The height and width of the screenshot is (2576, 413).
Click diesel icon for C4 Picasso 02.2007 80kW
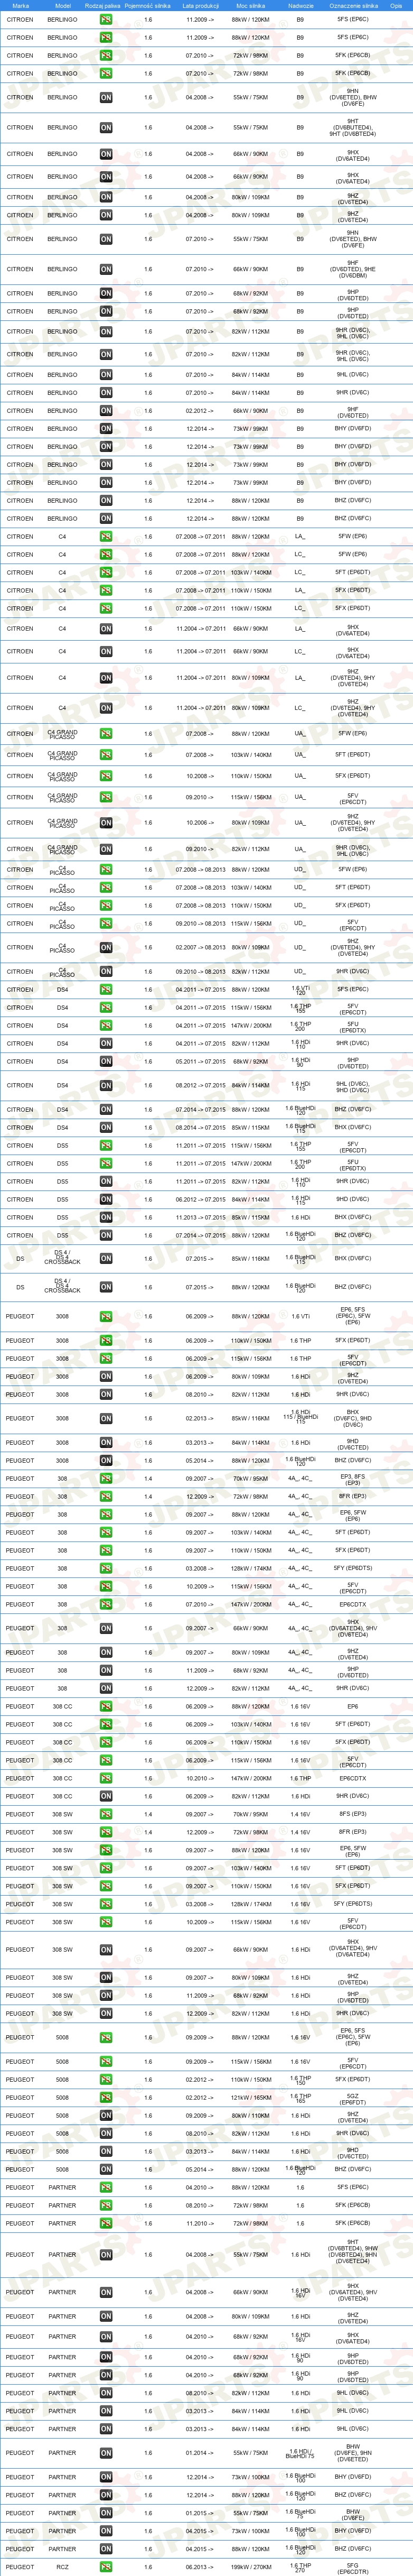click(x=106, y=948)
